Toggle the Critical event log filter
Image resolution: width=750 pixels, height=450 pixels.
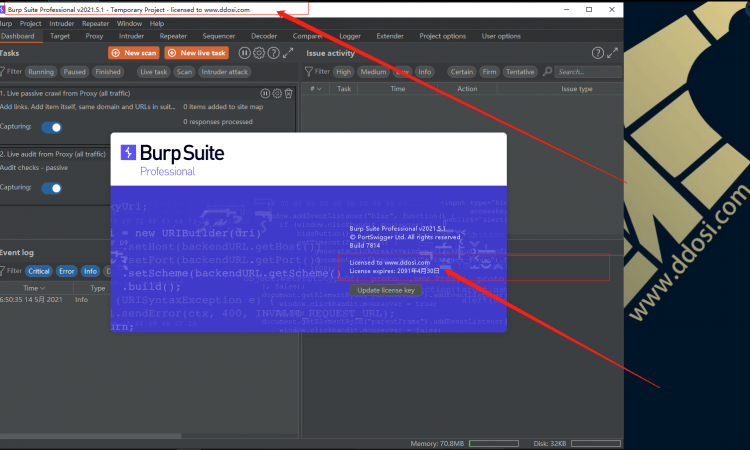click(39, 271)
